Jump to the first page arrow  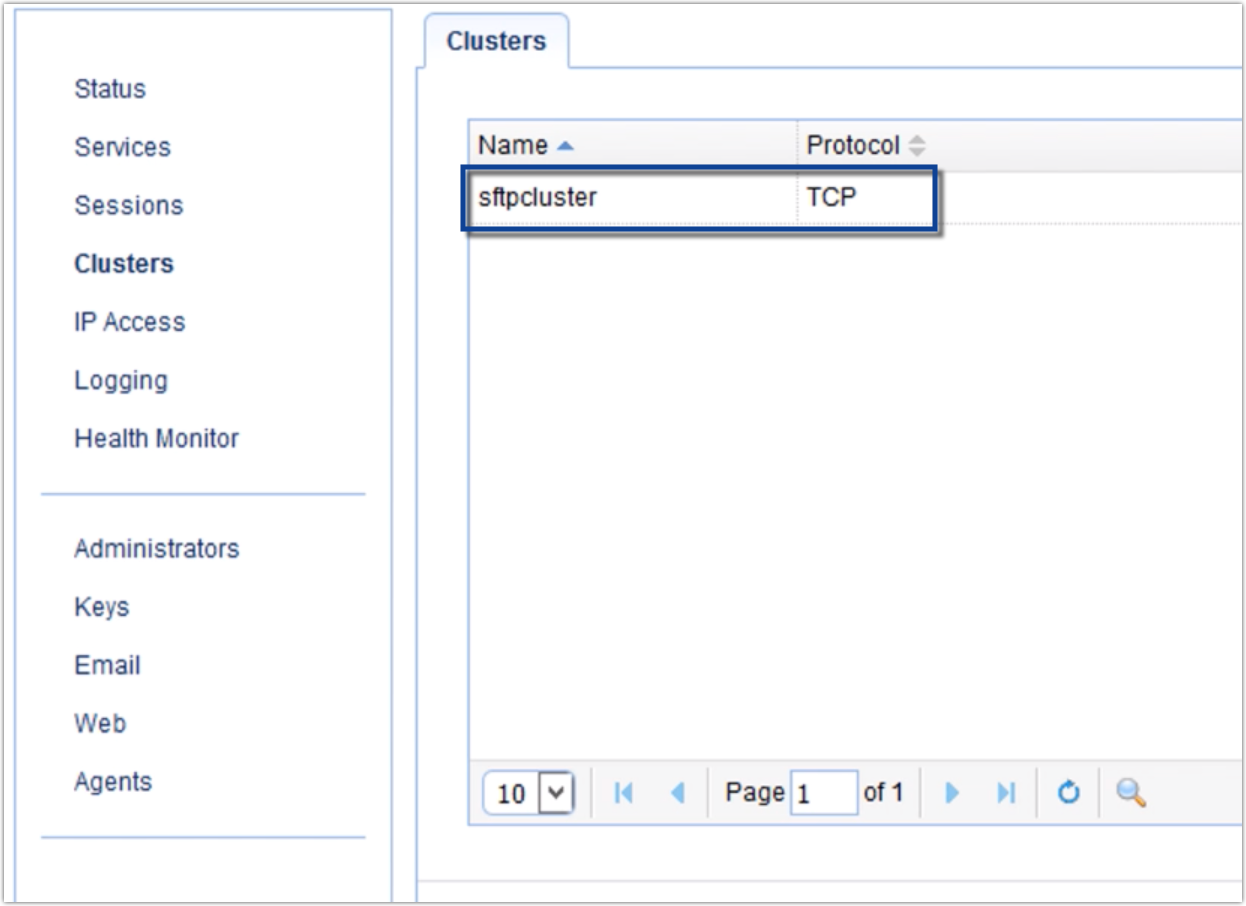click(x=624, y=792)
